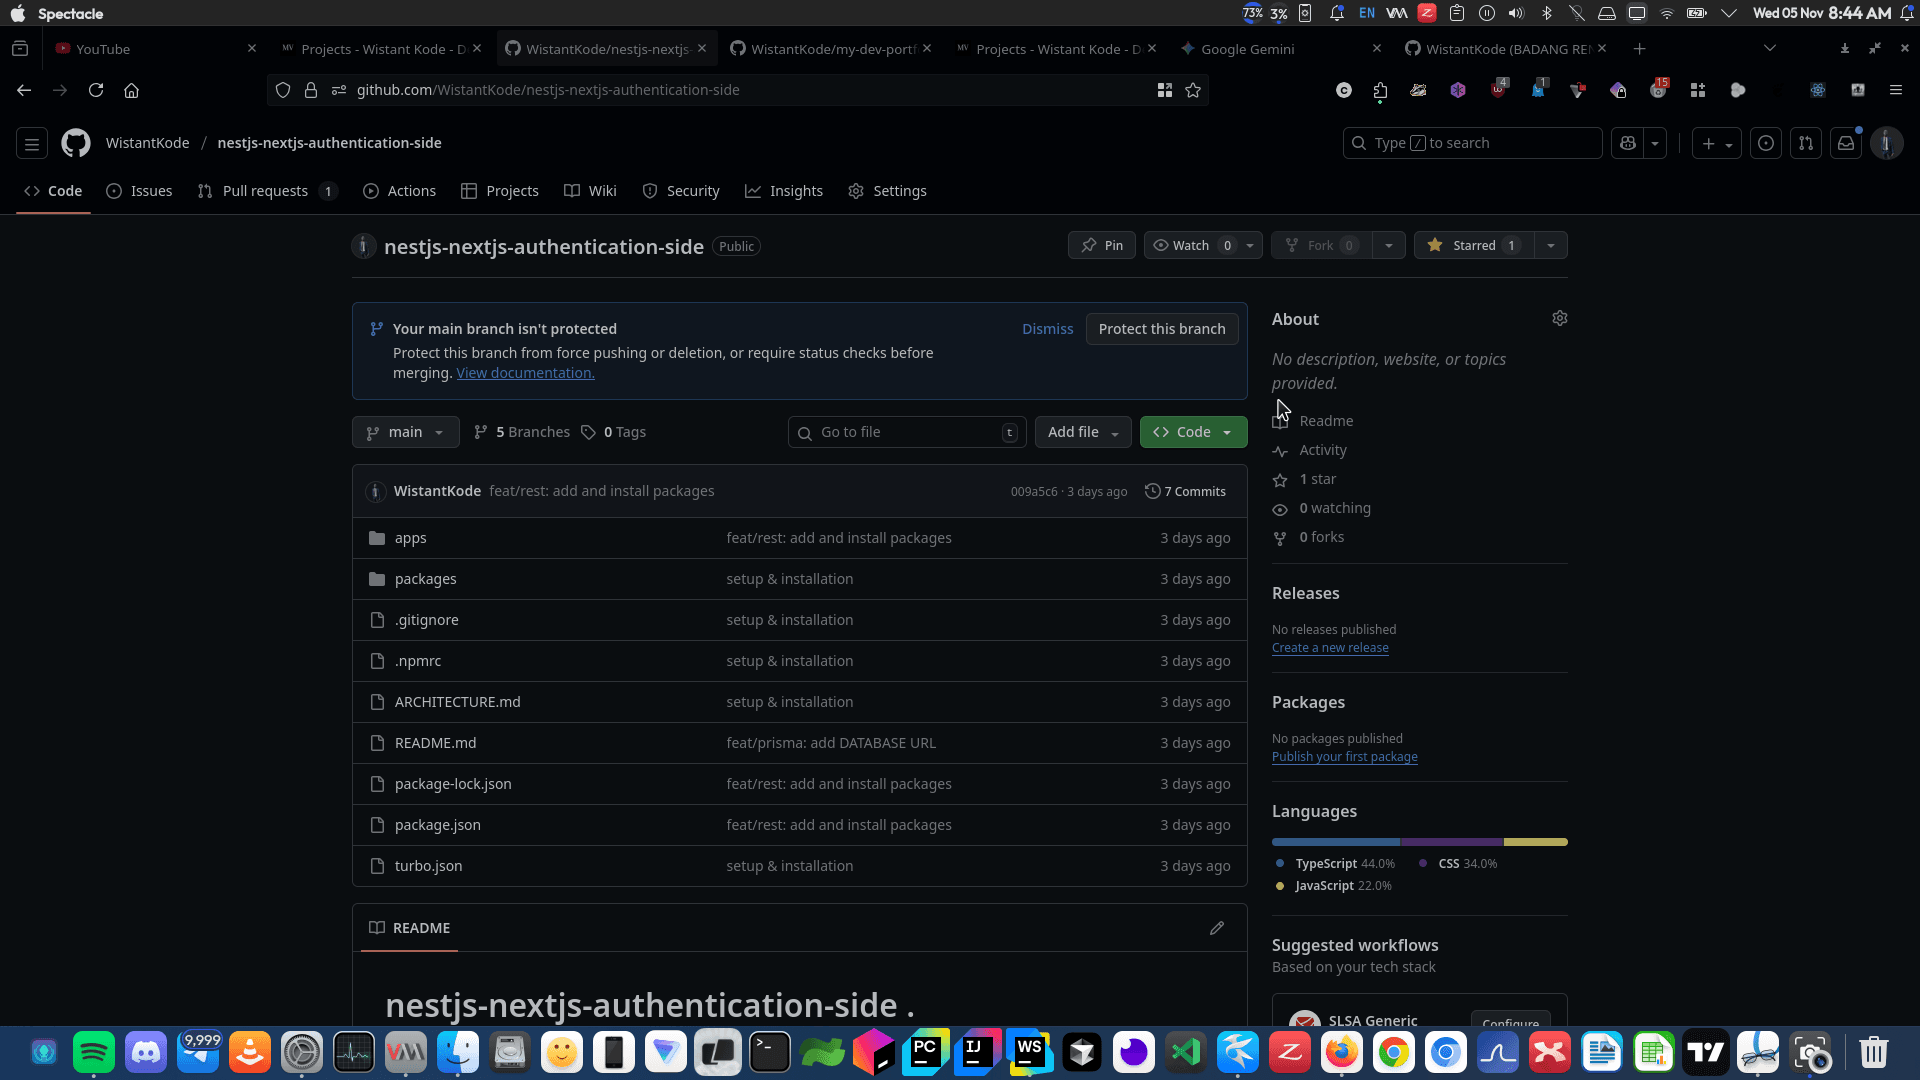This screenshot has width=1920, height=1080.
Task: Click the languages color bar TypeScript segment
Action: click(1335, 842)
